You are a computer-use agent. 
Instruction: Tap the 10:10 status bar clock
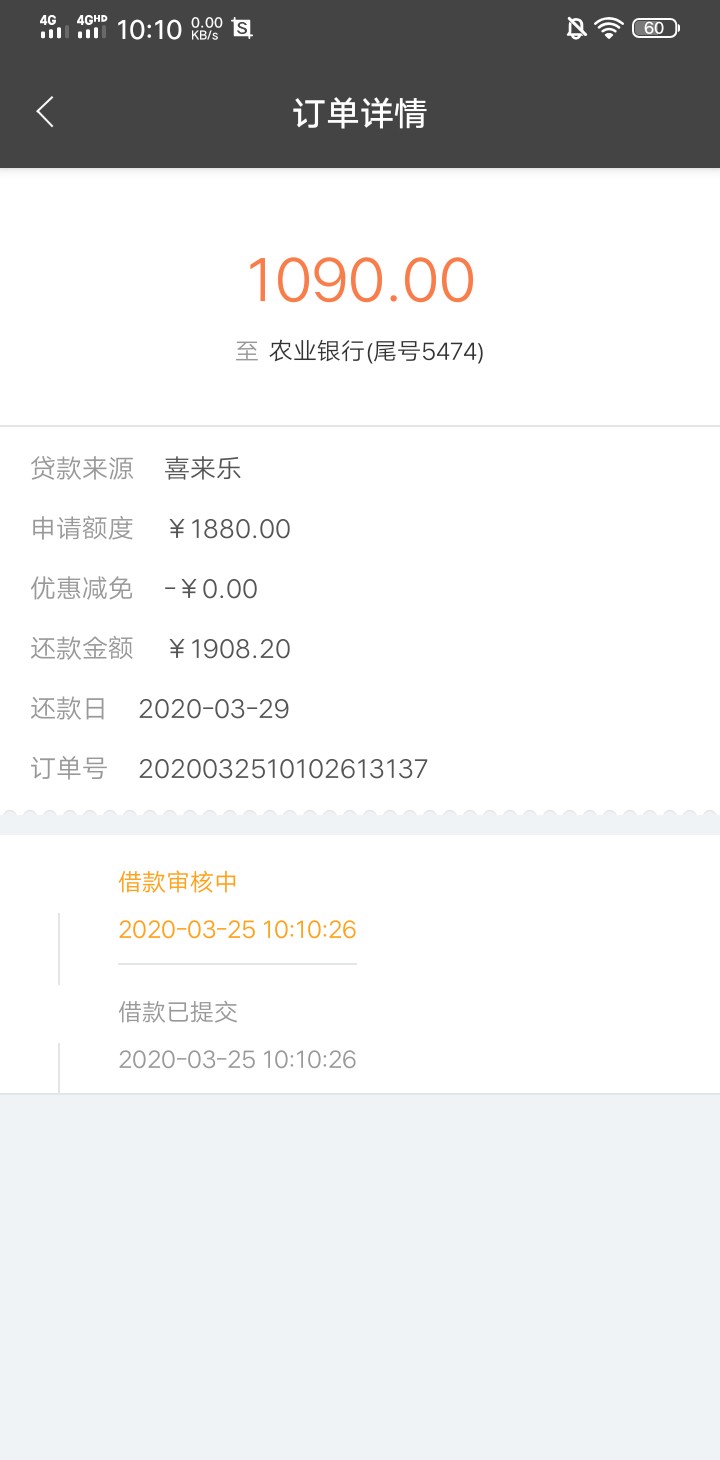[149, 29]
